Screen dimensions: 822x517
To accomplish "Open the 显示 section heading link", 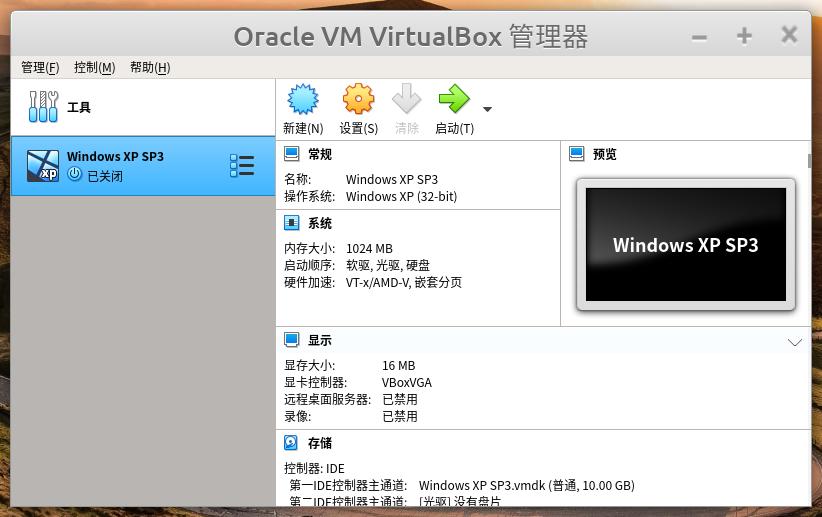I will point(320,340).
